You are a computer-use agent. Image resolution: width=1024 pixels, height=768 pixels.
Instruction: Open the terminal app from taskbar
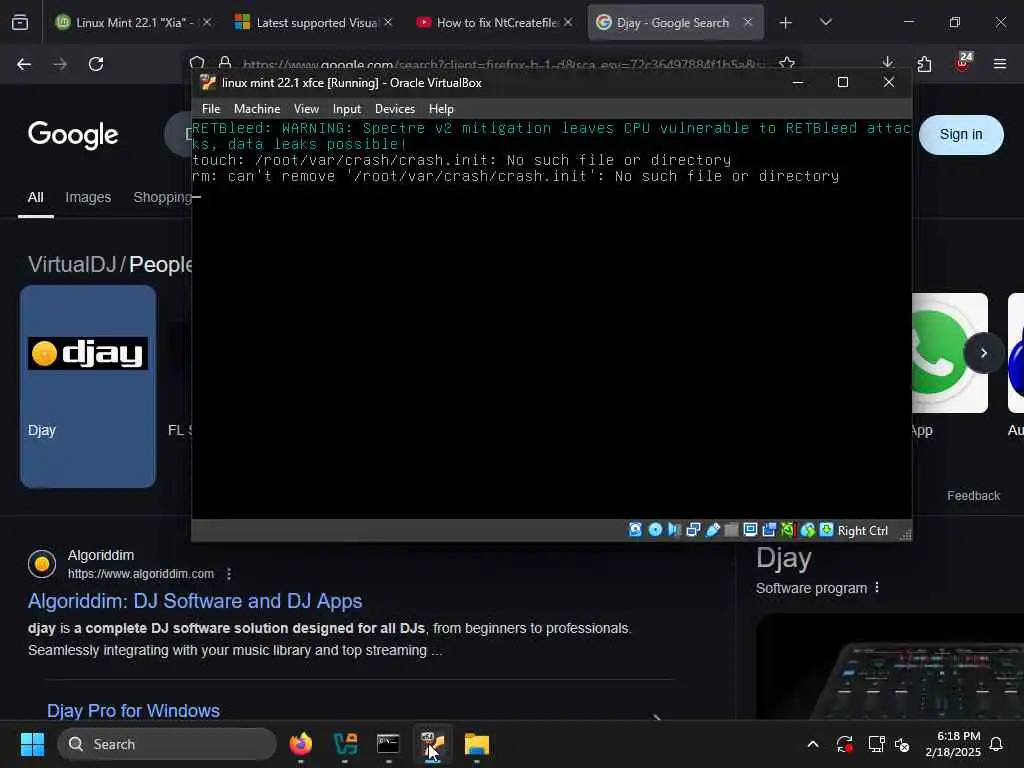point(389,744)
